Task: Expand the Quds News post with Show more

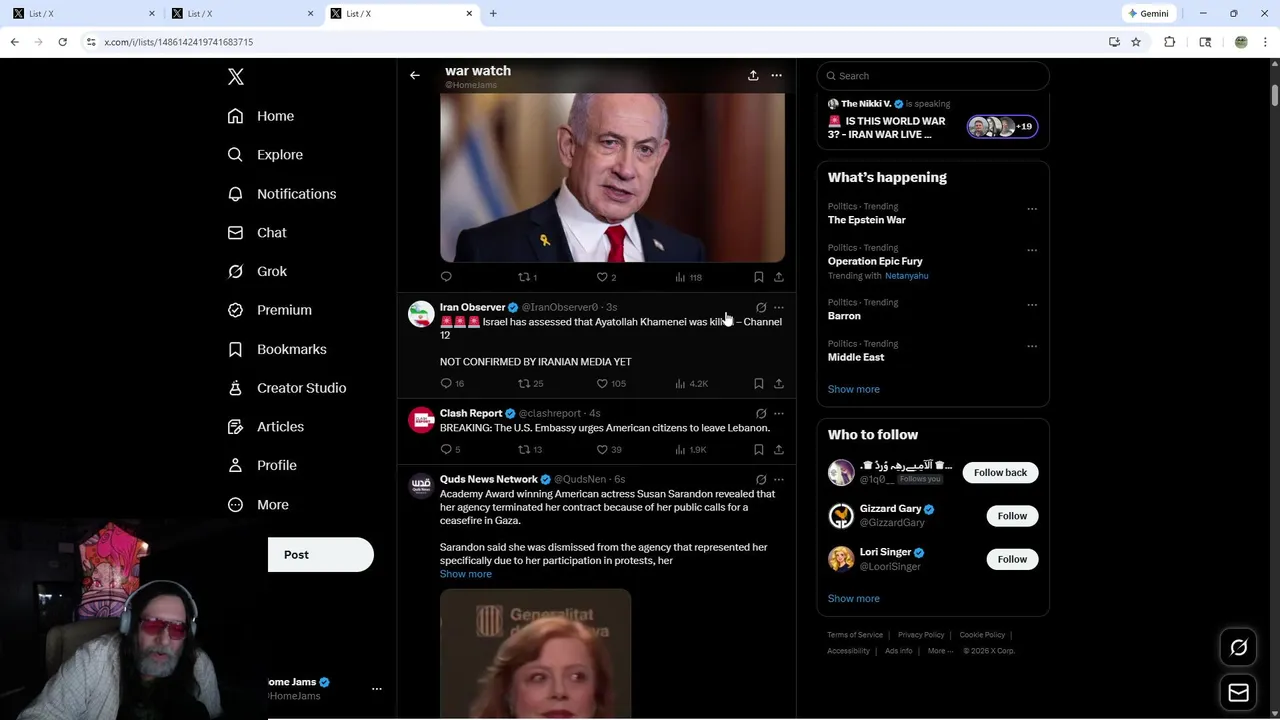Action: pyautogui.click(x=465, y=574)
